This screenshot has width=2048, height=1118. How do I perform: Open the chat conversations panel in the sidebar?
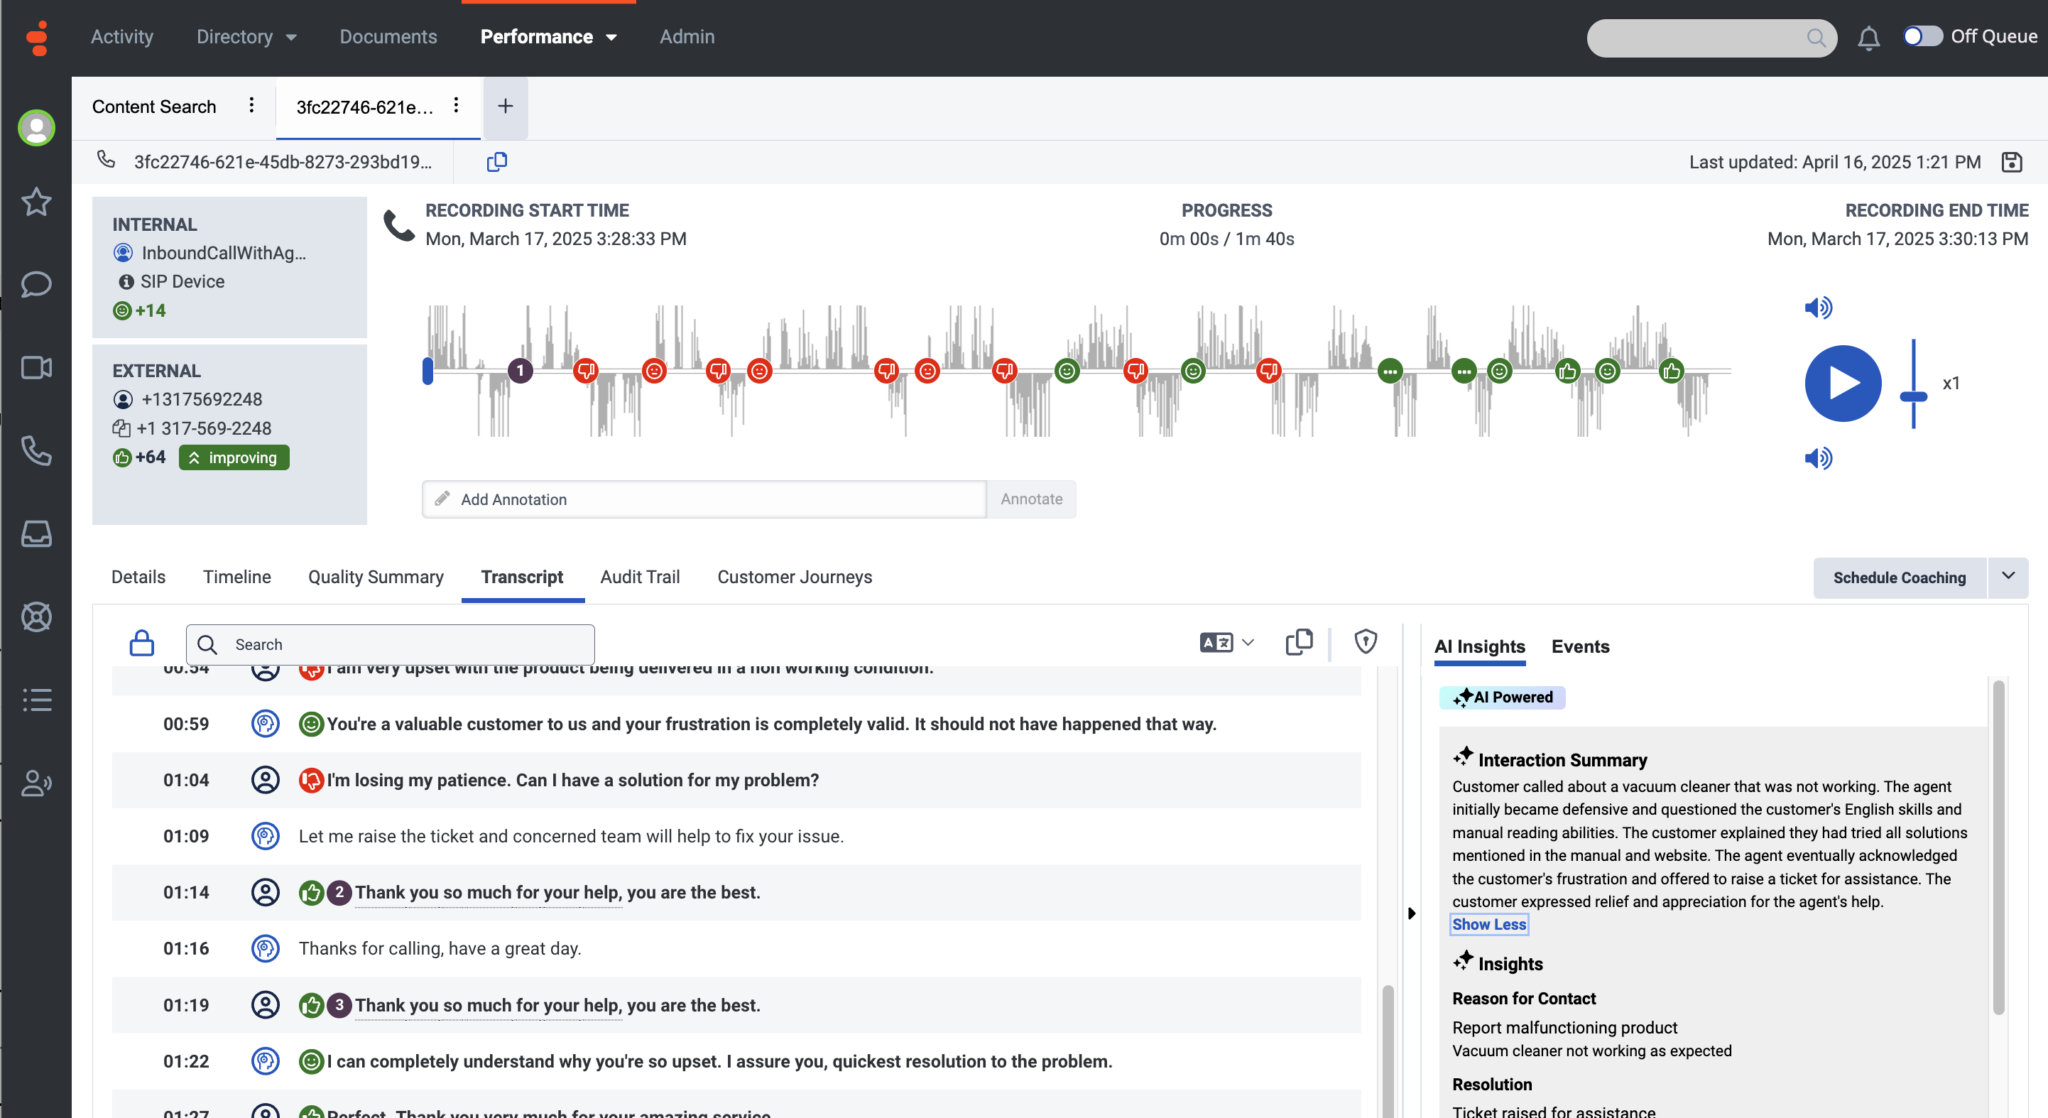[37, 284]
